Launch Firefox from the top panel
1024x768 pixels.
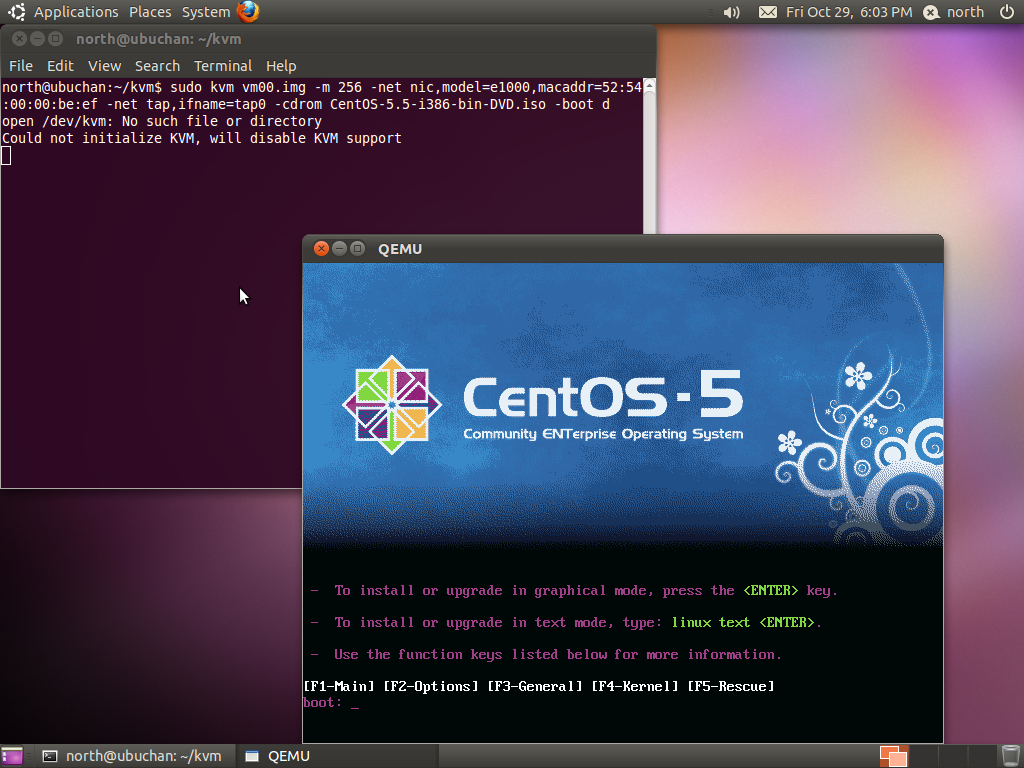click(248, 12)
